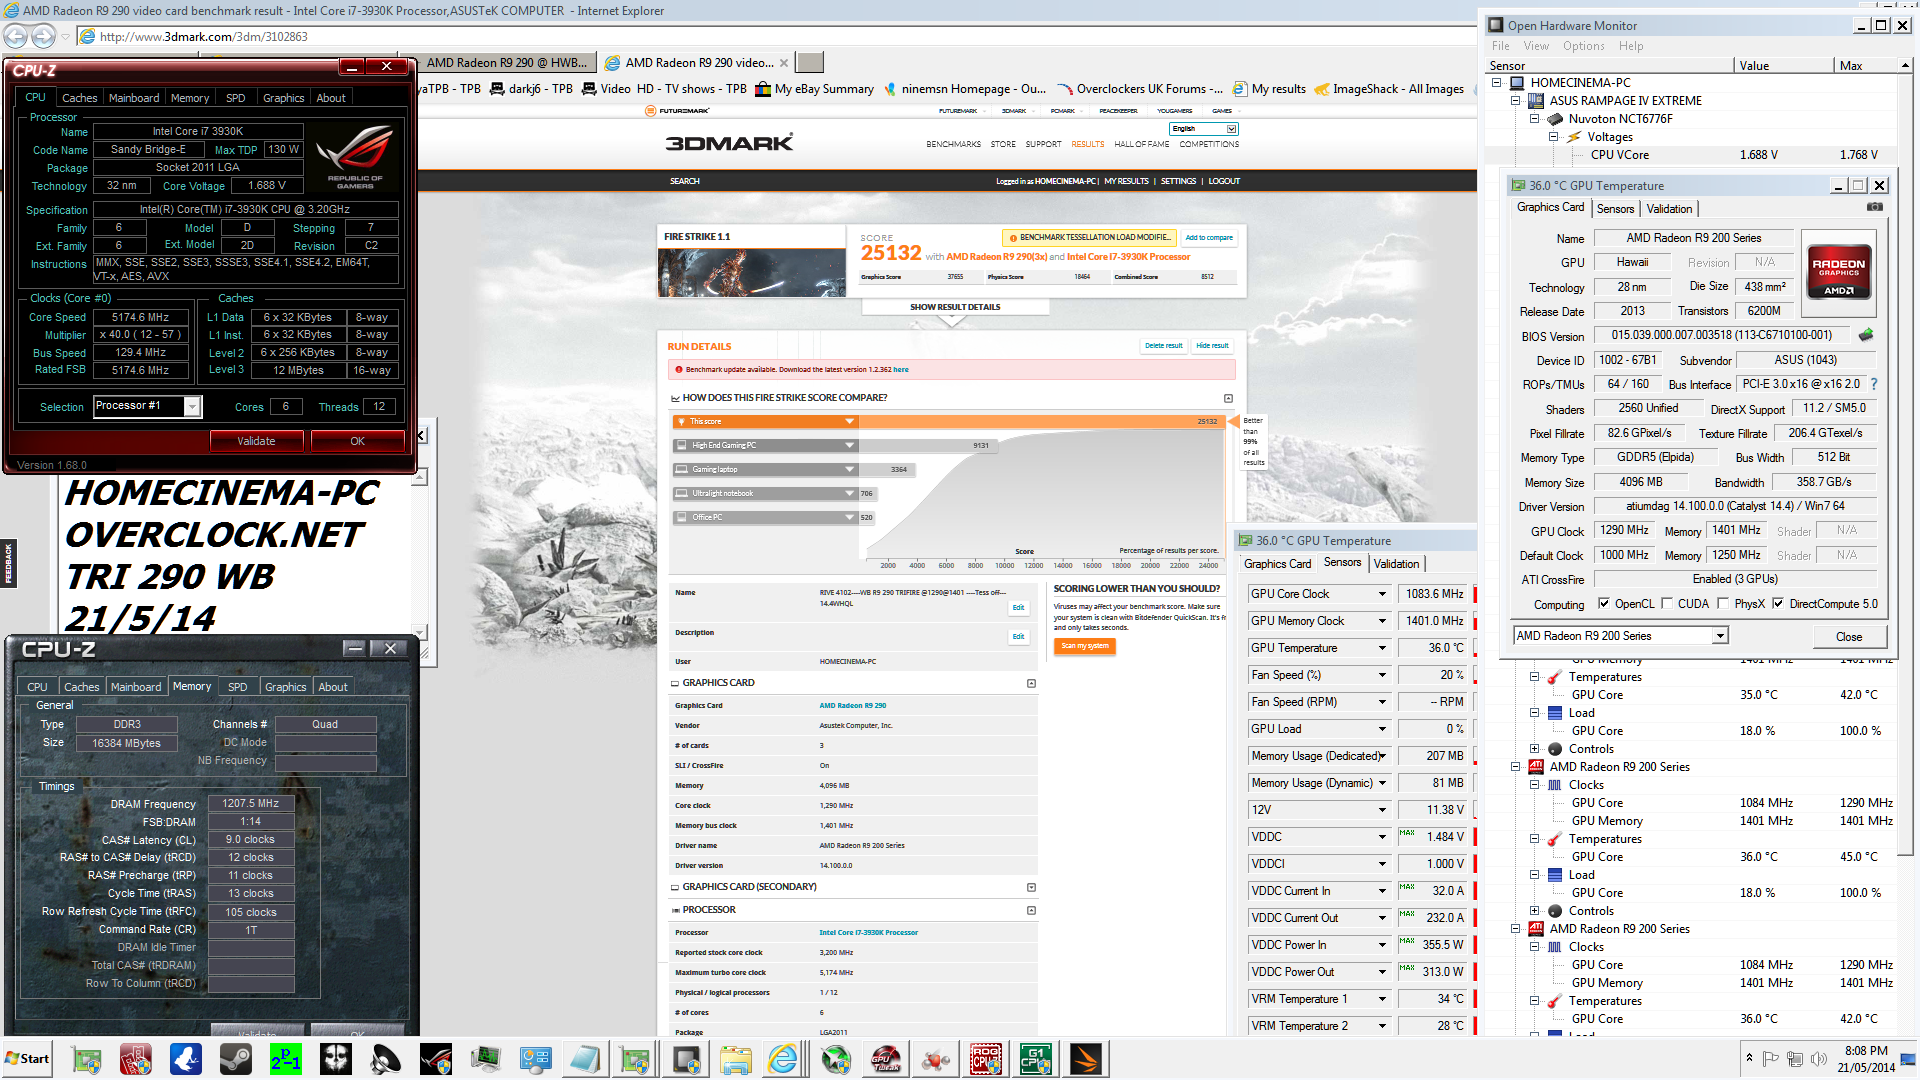Screen dimensions: 1920x1080
Task: Click the BIOS save chip icon in GPU-Z
Action: (x=1866, y=335)
